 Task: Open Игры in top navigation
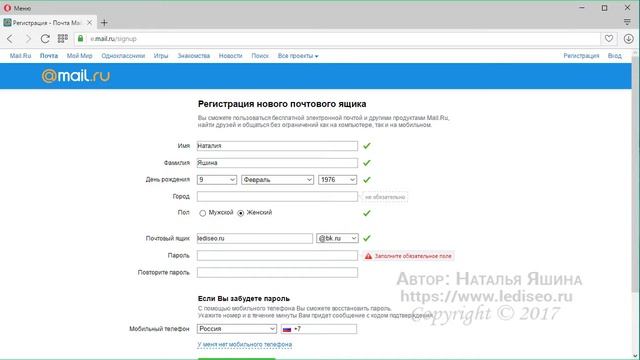point(161,56)
